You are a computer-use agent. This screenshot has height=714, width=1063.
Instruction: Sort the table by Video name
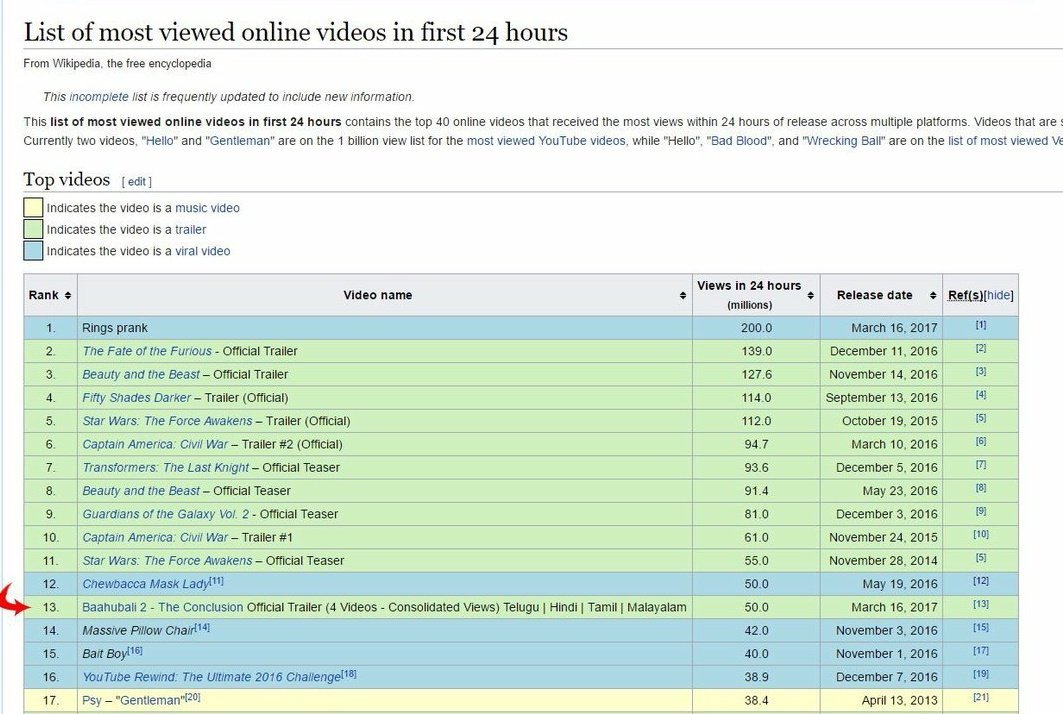pos(684,295)
